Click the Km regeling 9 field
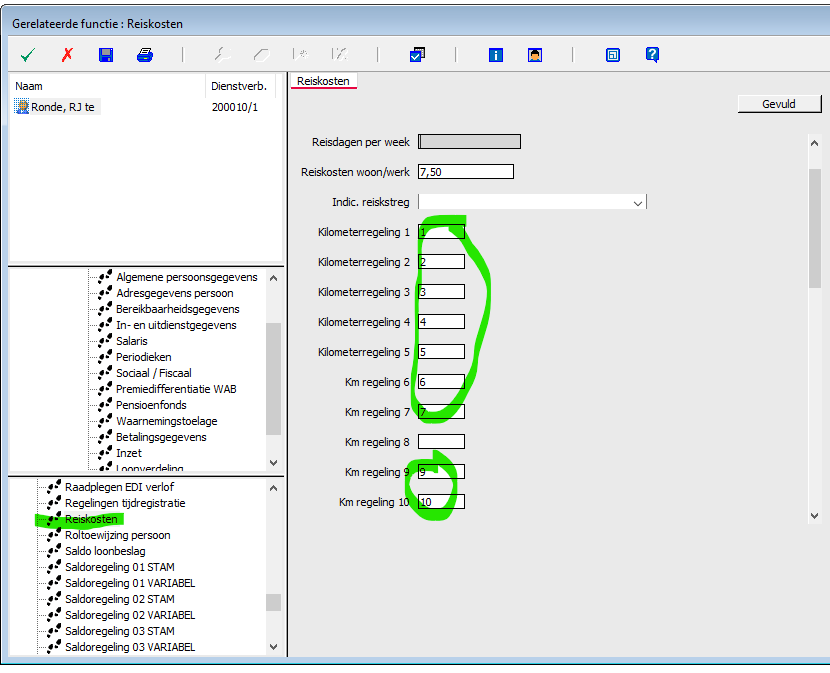830x673 pixels. [x=441, y=472]
